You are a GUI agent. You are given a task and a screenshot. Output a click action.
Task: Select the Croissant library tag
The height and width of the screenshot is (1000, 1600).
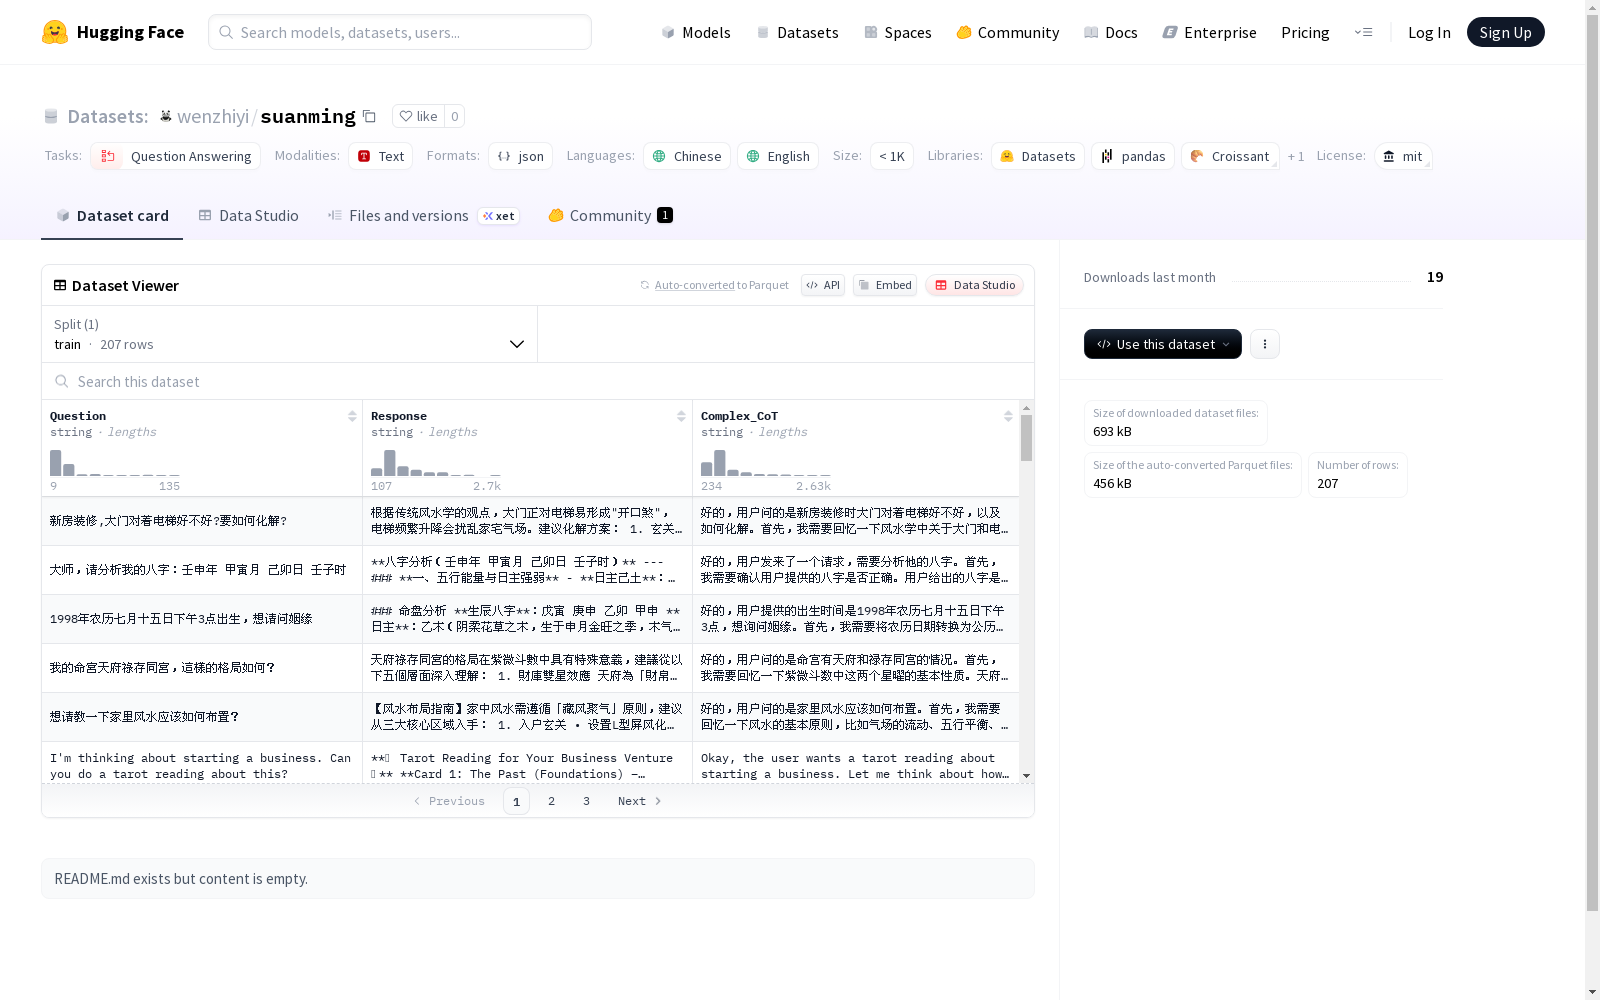1230,156
